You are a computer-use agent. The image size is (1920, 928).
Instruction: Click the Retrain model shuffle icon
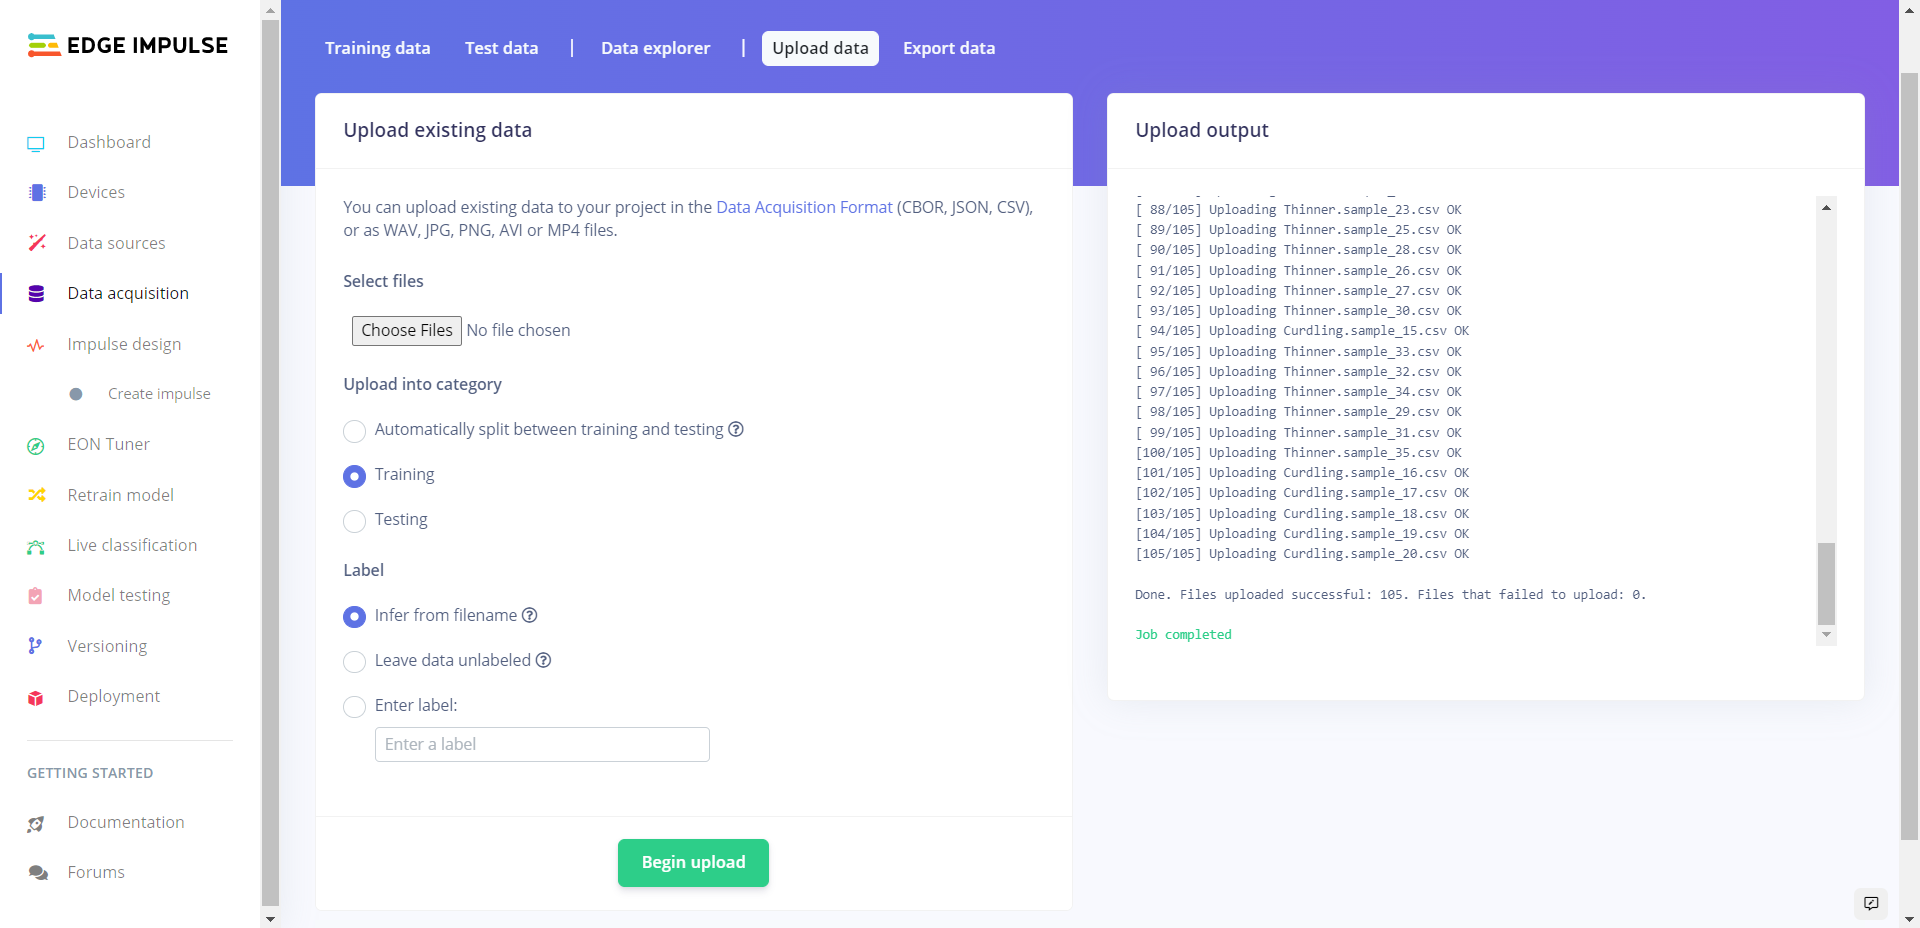[x=37, y=495]
